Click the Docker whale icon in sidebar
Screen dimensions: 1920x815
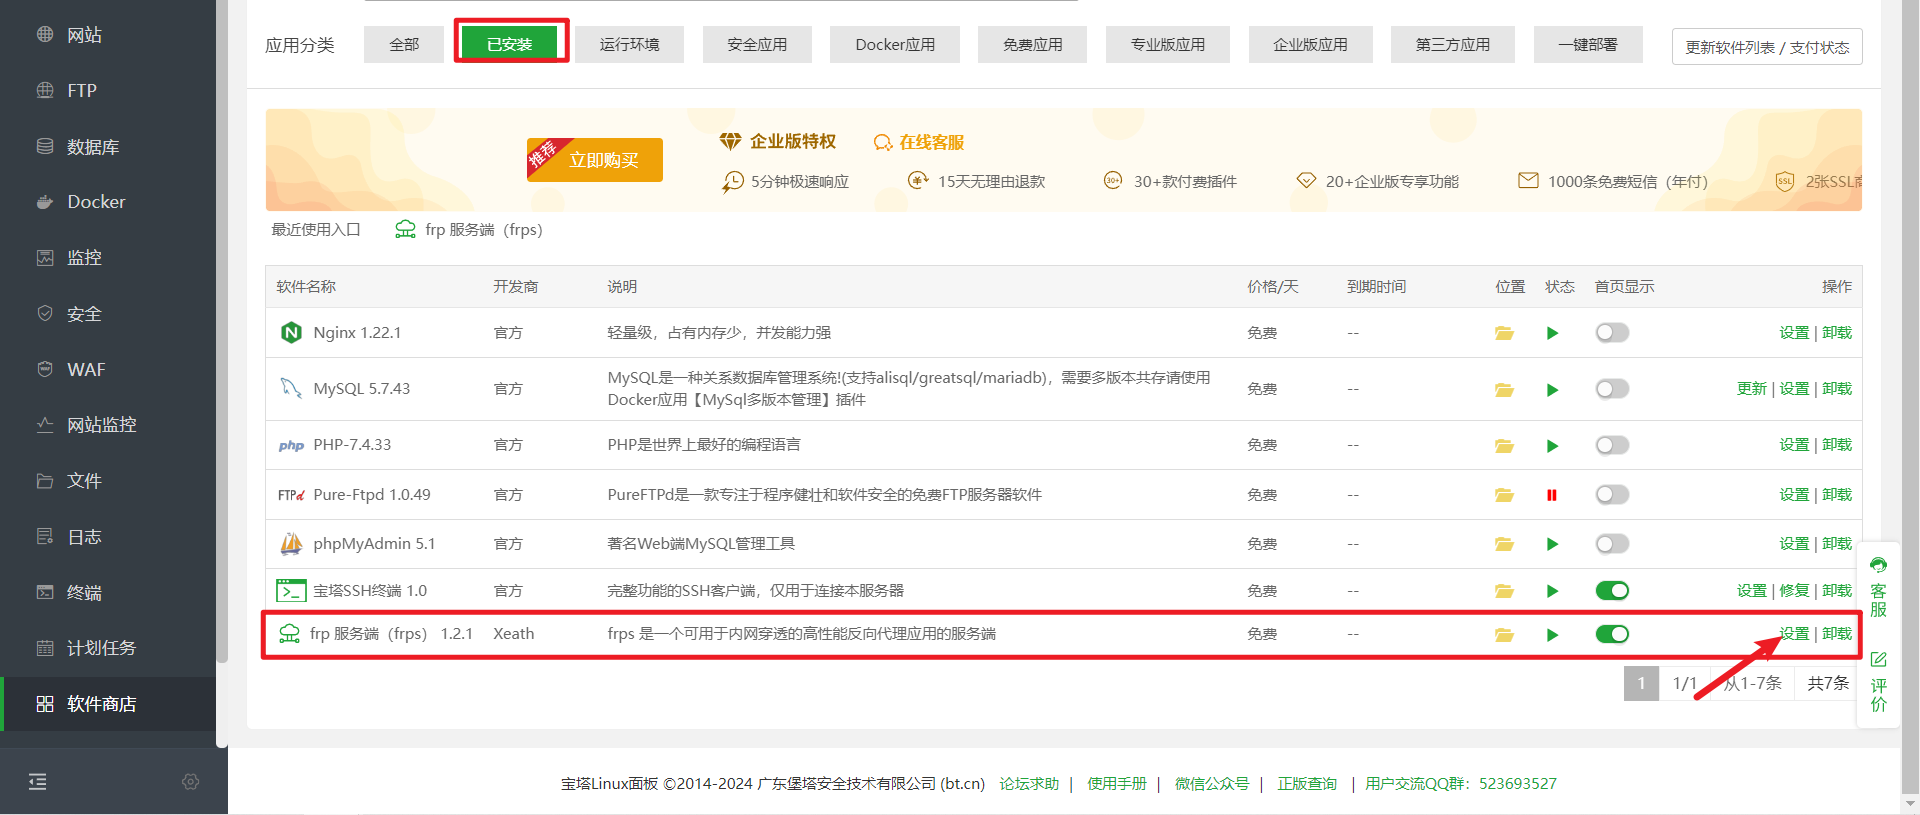[x=45, y=202]
